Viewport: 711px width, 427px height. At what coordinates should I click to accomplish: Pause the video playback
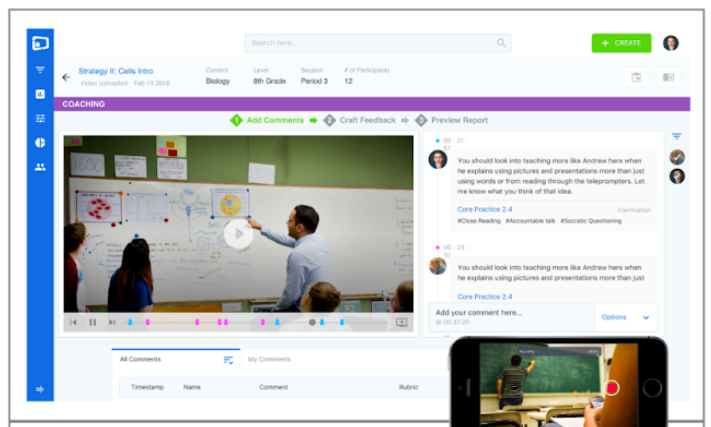pos(93,322)
